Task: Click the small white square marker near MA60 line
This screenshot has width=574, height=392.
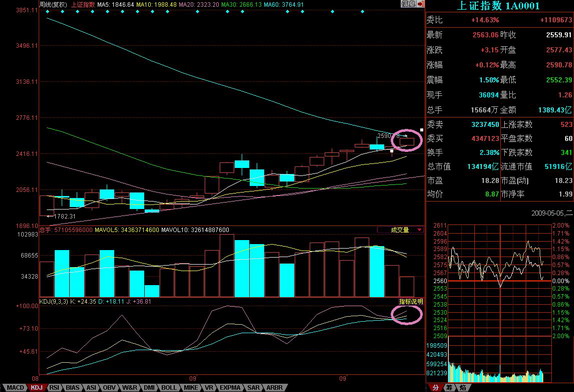Action: (421, 130)
